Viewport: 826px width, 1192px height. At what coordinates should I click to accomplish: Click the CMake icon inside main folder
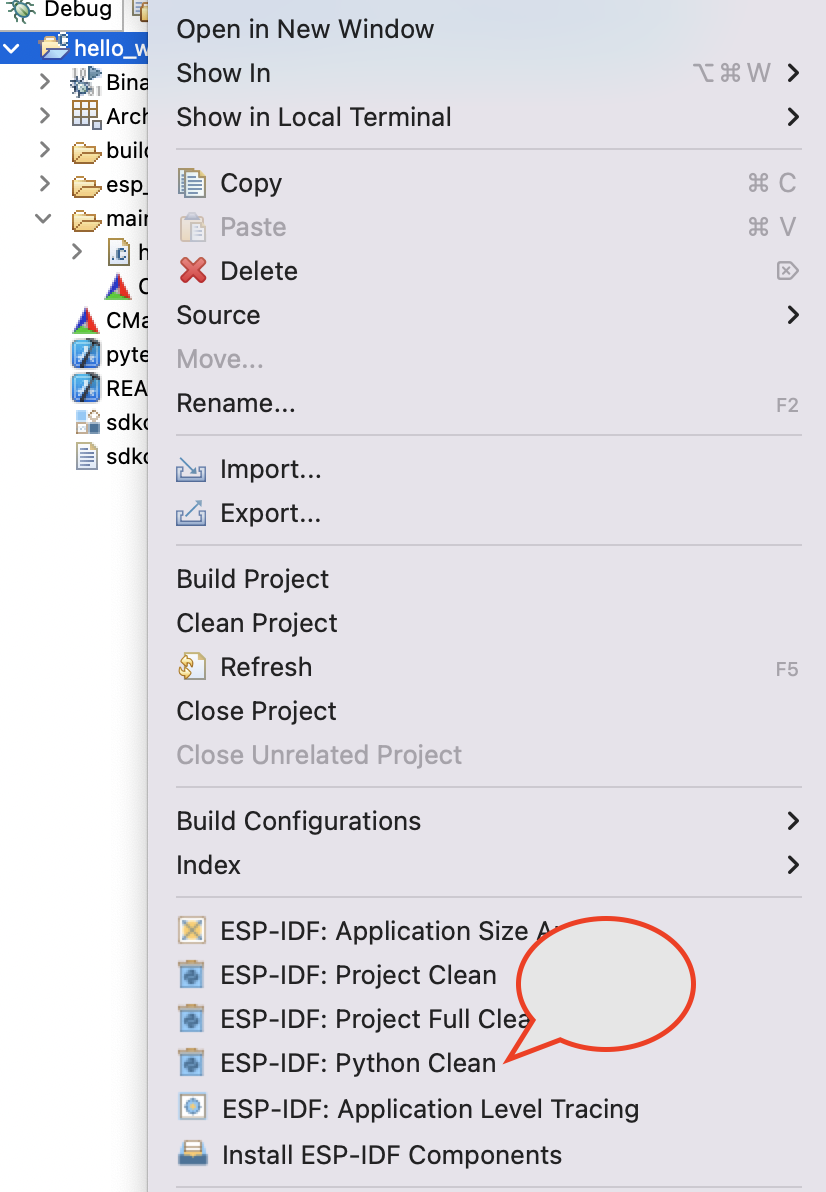coord(119,286)
